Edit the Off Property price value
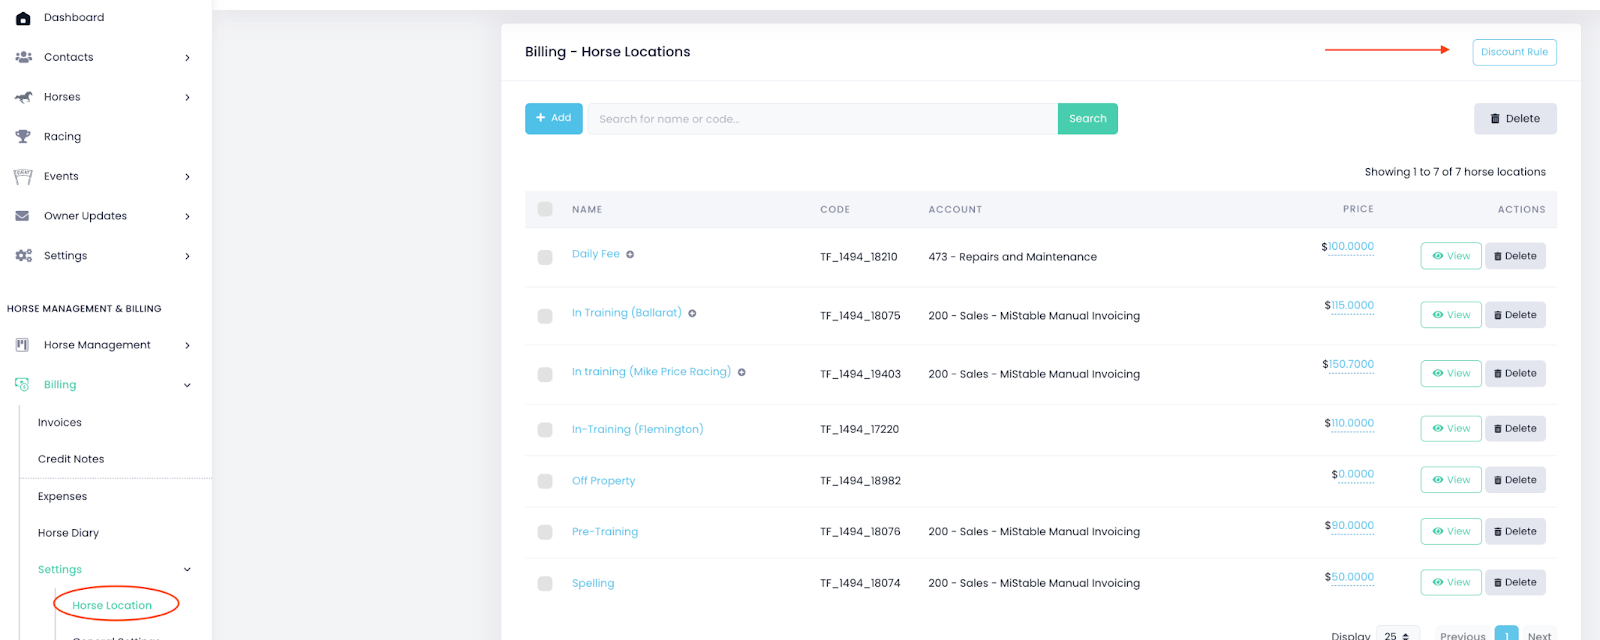 [x=1355, y=475]
